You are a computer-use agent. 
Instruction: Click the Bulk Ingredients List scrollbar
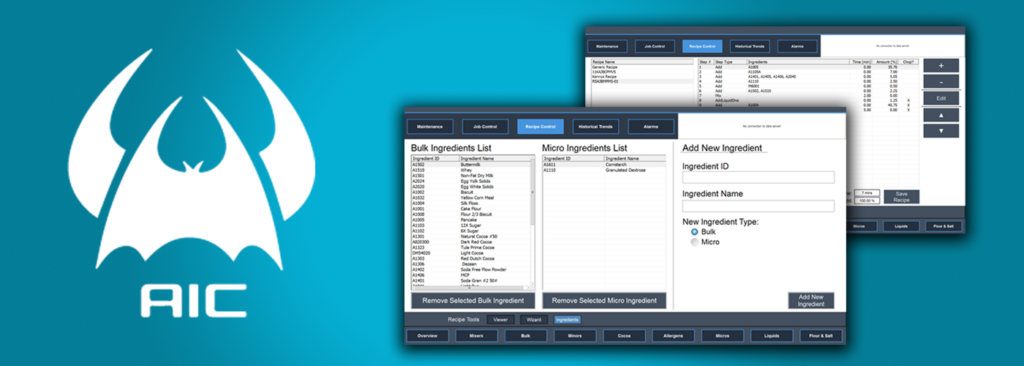[532, 193]
